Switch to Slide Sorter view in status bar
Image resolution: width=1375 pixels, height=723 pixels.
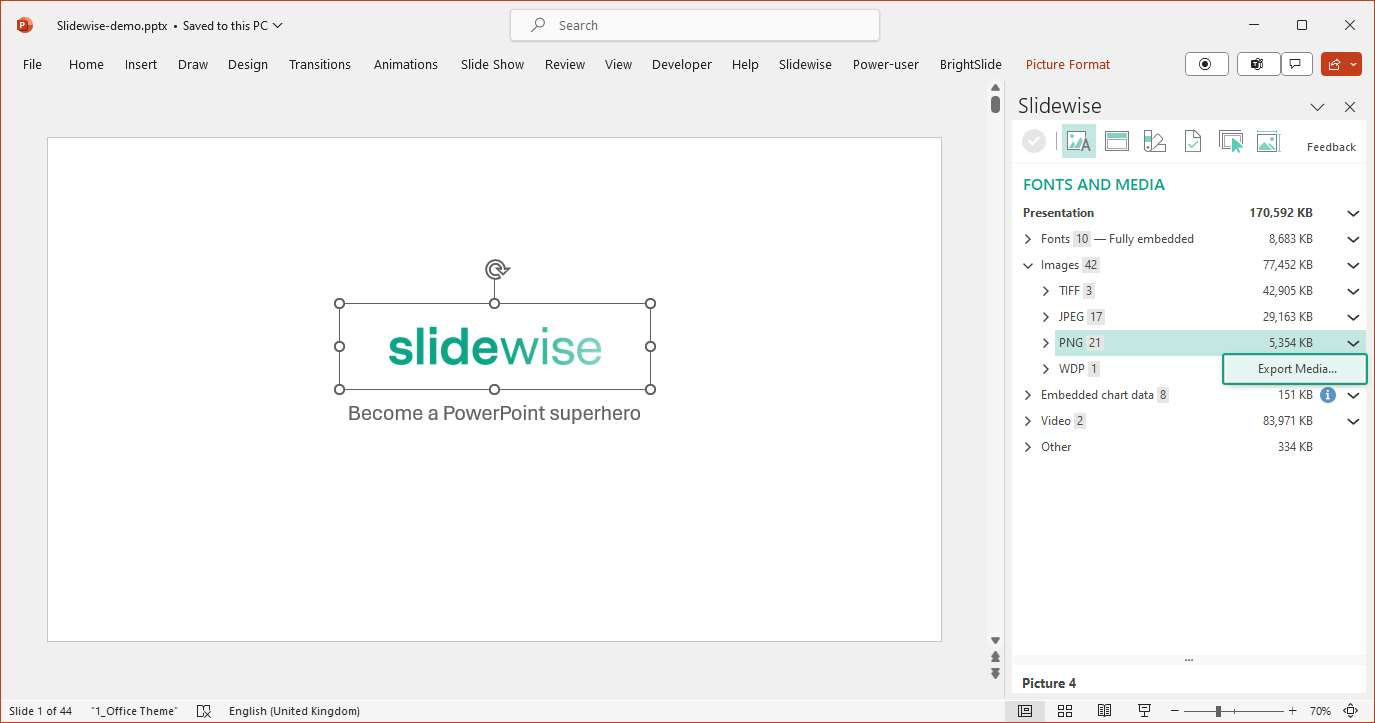[x=1064, y=710]
